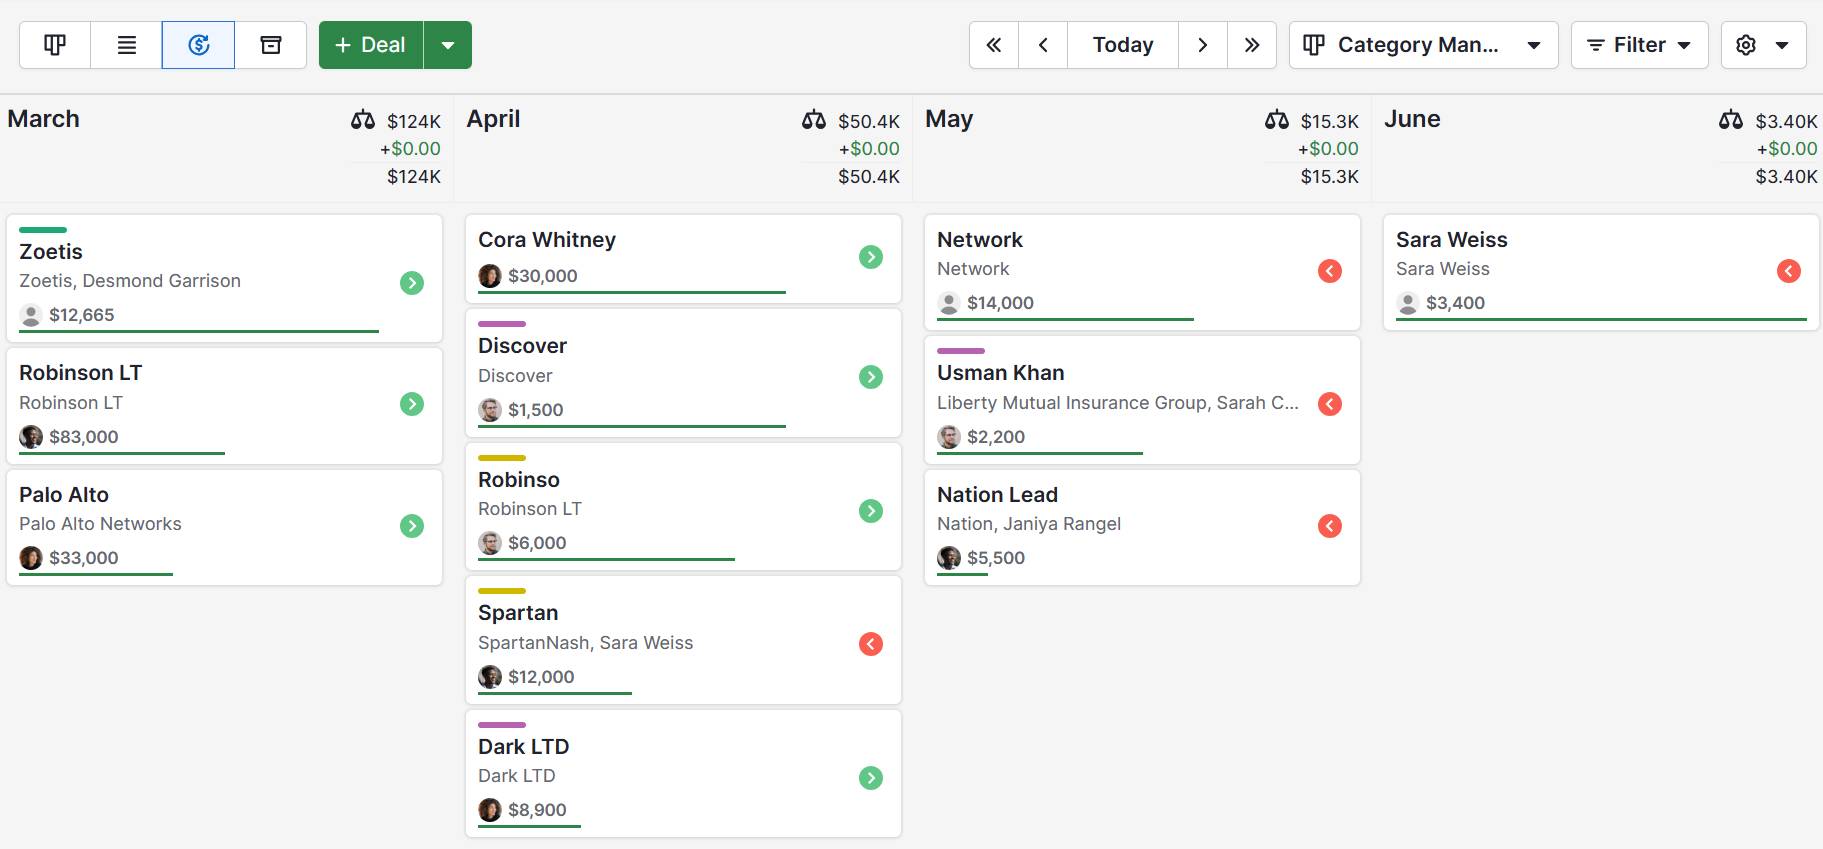1823x849 pixels.
Task: Click 'Nation, Janiya Rangel' contact text
Action: tap(1029, 524)
